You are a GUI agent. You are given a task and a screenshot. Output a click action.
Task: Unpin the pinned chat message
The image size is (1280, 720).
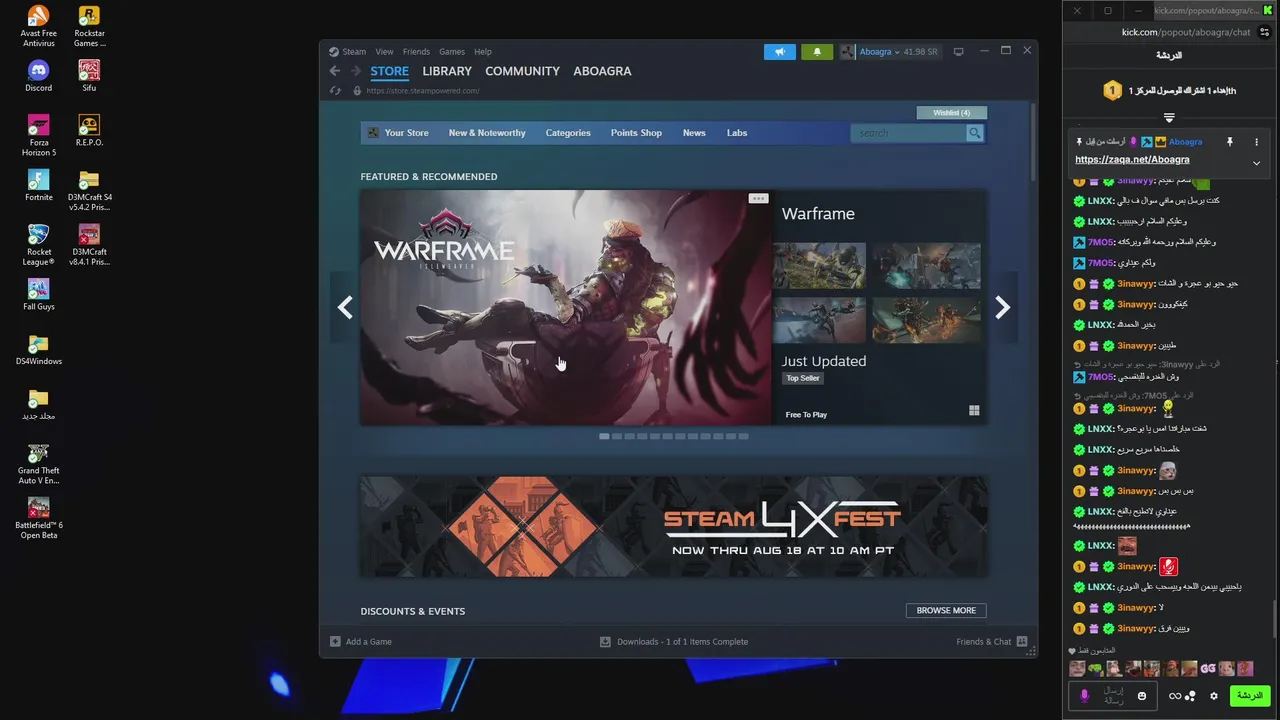click(x=1230, y=142)
